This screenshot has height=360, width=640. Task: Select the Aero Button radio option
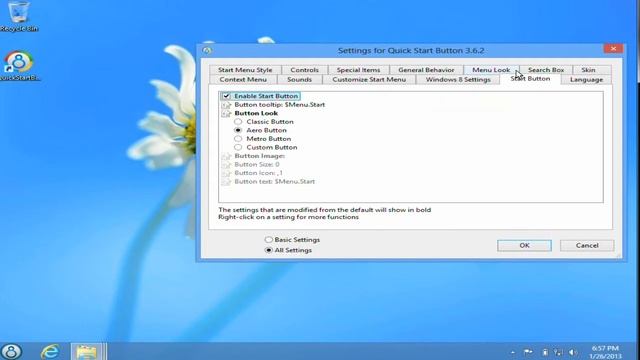(238, 130)
